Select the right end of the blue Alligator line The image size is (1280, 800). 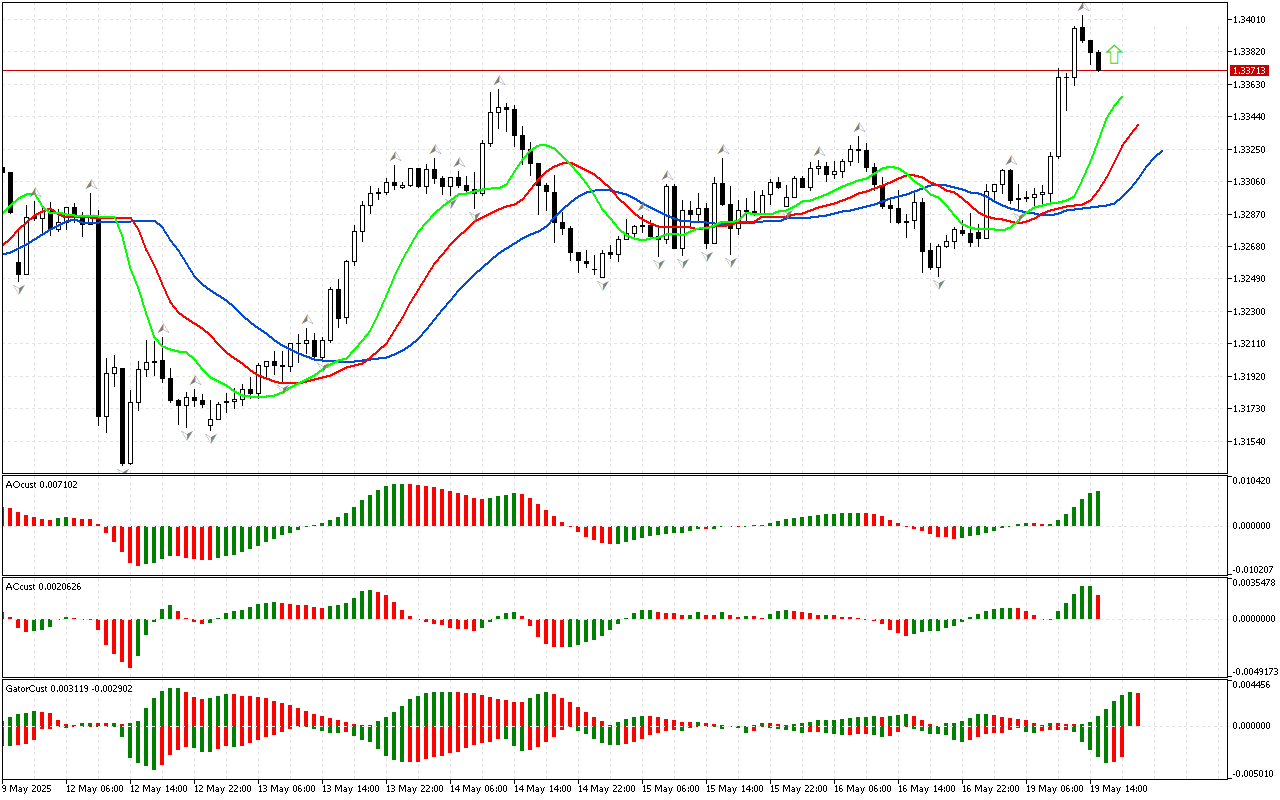coord(1161,151)
